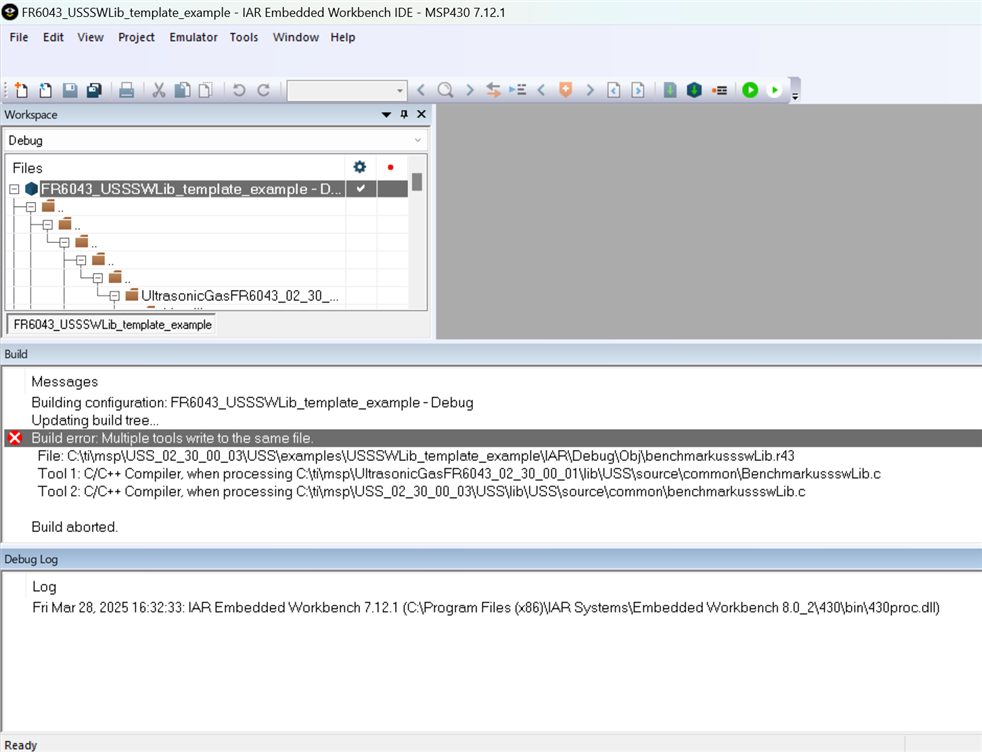Click Next Bookmark arrow right of bookmark icon
982x752 pixels.
(590, 90)
